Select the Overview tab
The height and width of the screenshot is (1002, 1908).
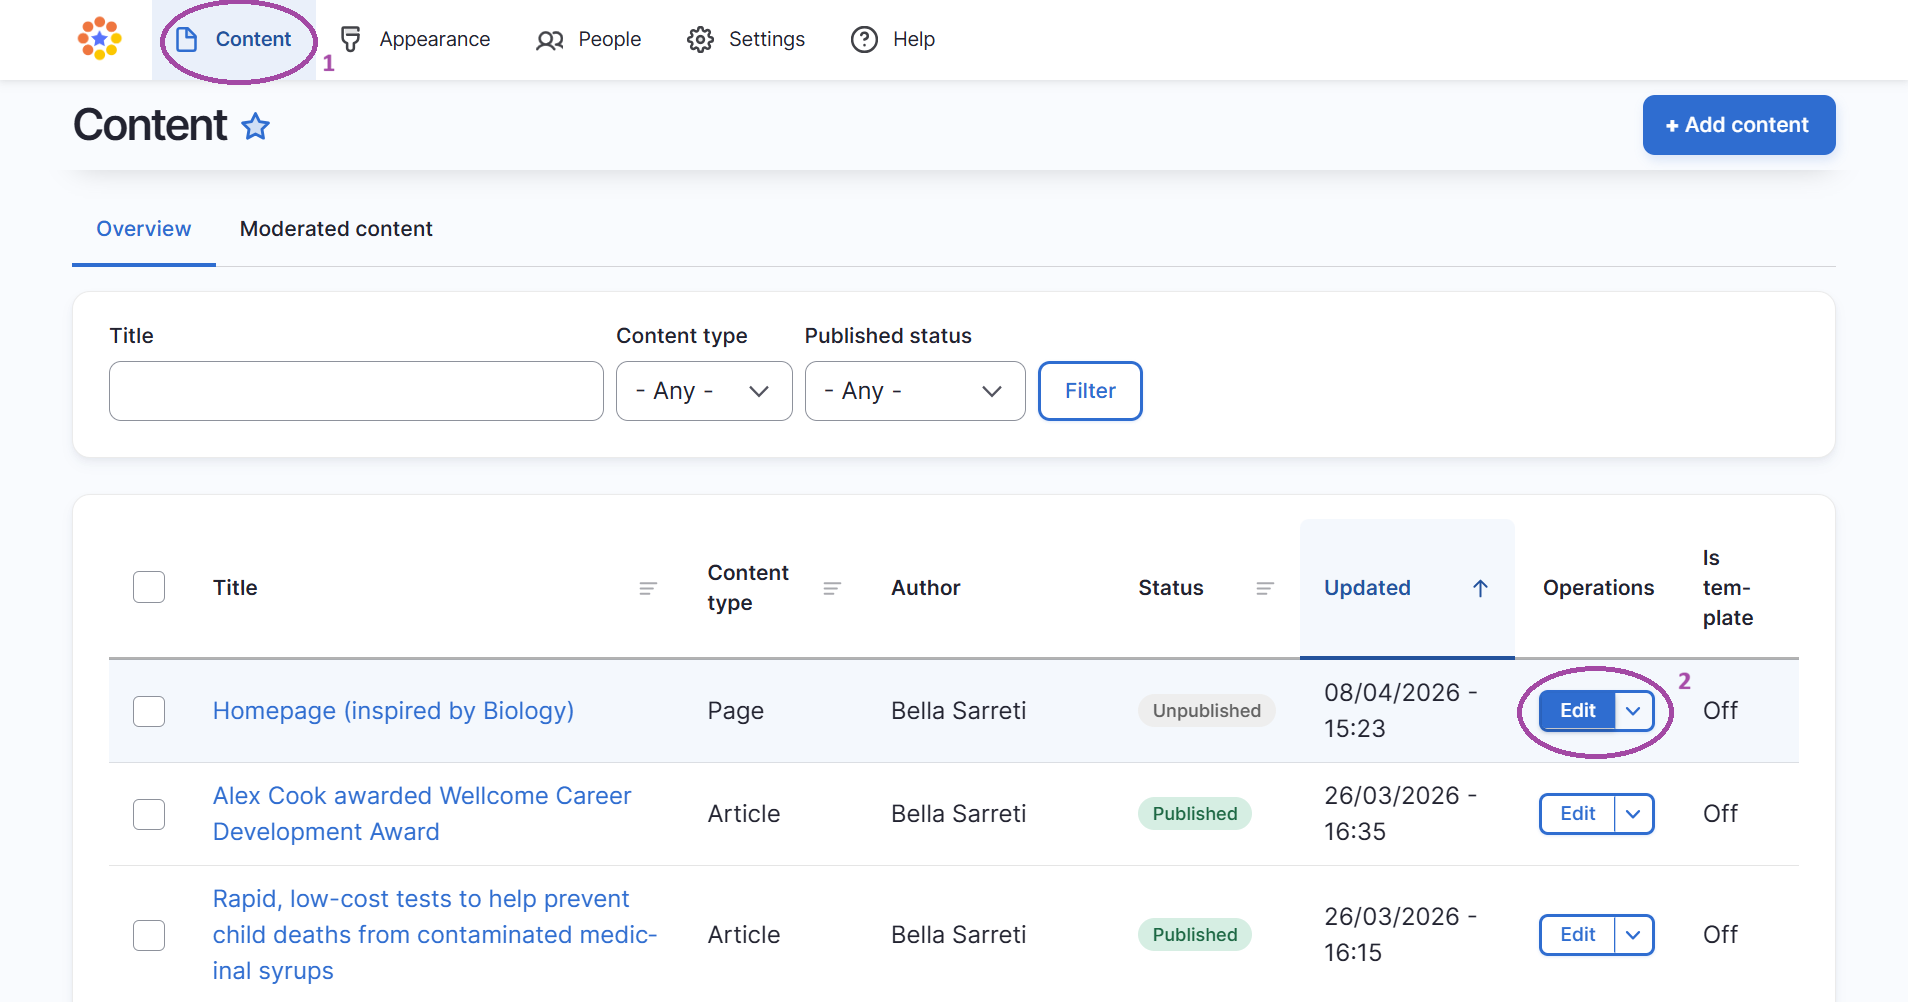coord(143,229)
